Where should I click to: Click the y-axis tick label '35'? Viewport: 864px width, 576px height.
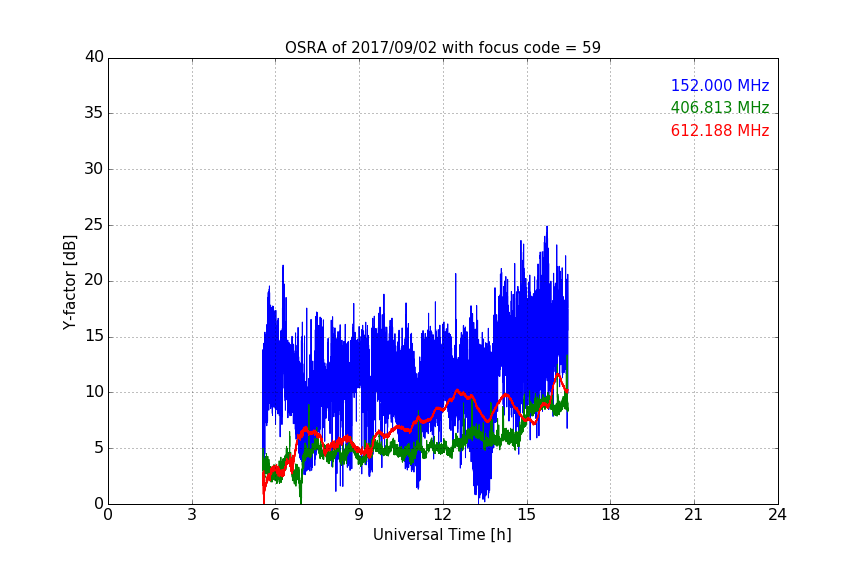pos(94,113)
